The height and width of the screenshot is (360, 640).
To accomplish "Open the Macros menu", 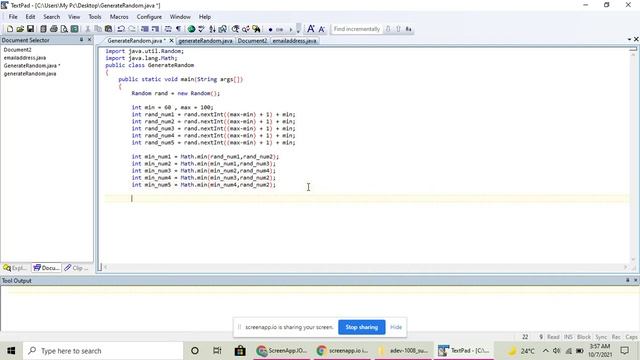I will (x=119, y=17).
